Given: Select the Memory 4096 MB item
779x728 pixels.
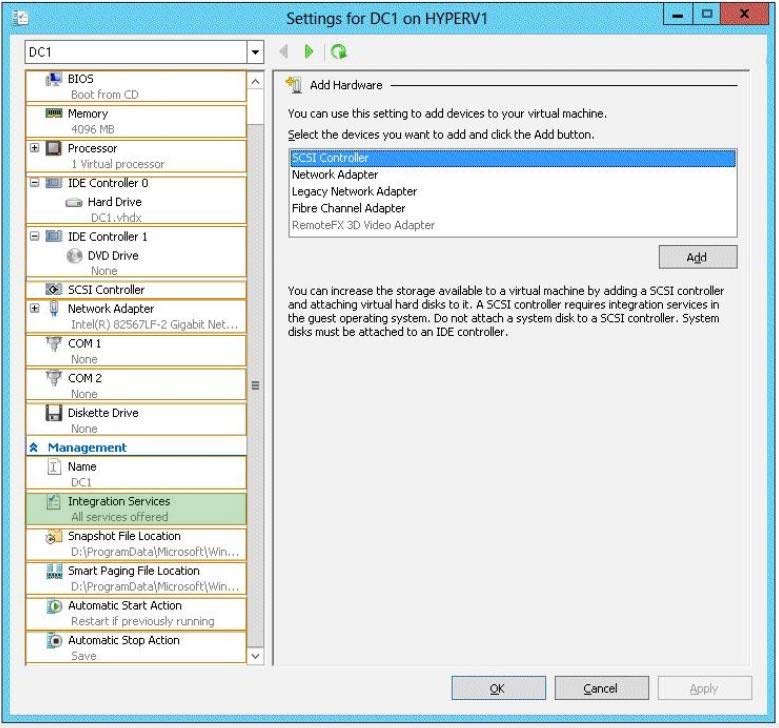Looking at the screenshot, I should [136, 121].
